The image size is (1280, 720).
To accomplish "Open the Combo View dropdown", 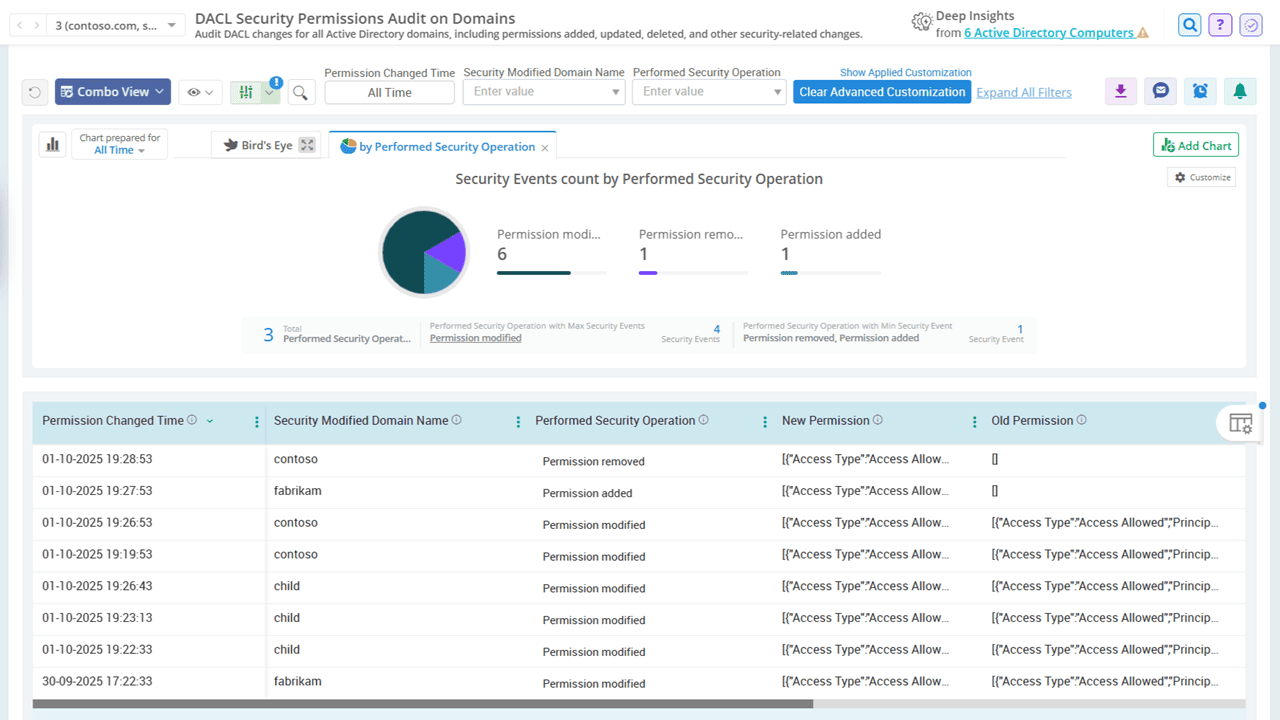I will point(113,92).
